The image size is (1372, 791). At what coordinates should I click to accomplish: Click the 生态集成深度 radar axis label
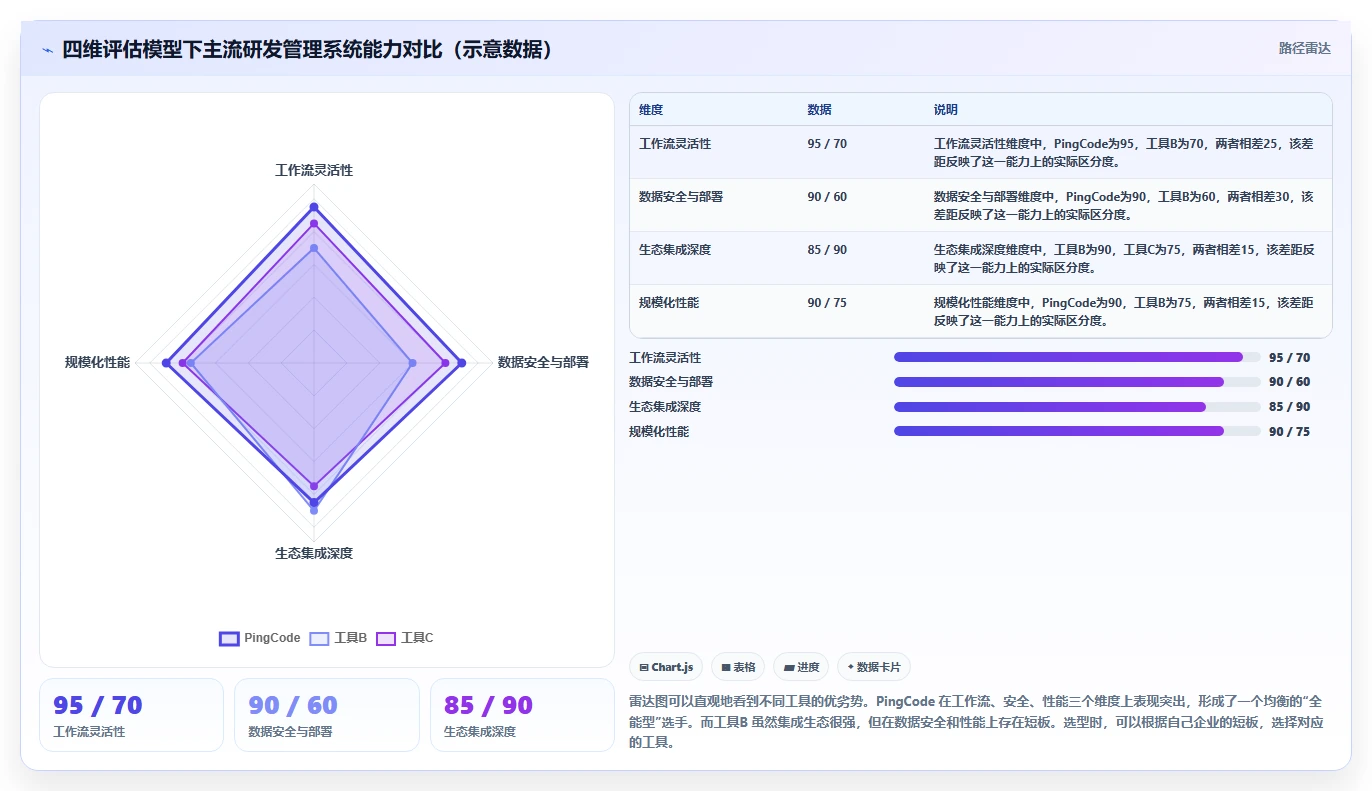coord(314,553)
